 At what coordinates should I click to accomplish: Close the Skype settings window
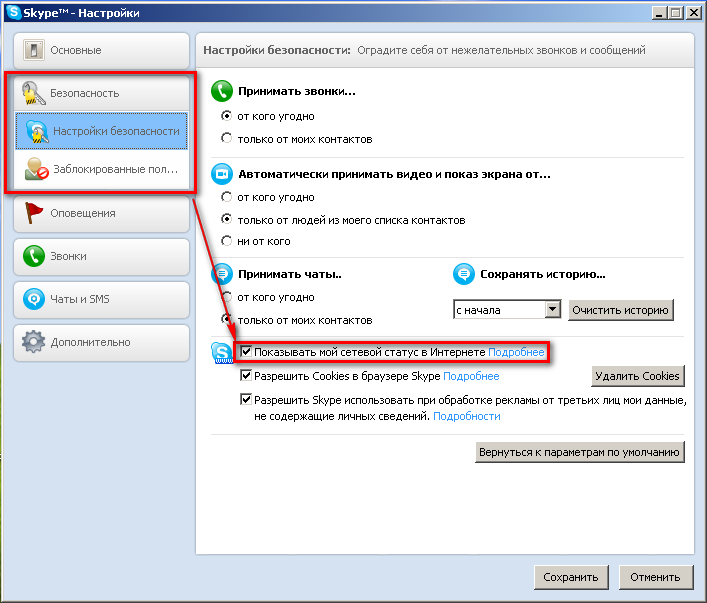click(693, 13)
